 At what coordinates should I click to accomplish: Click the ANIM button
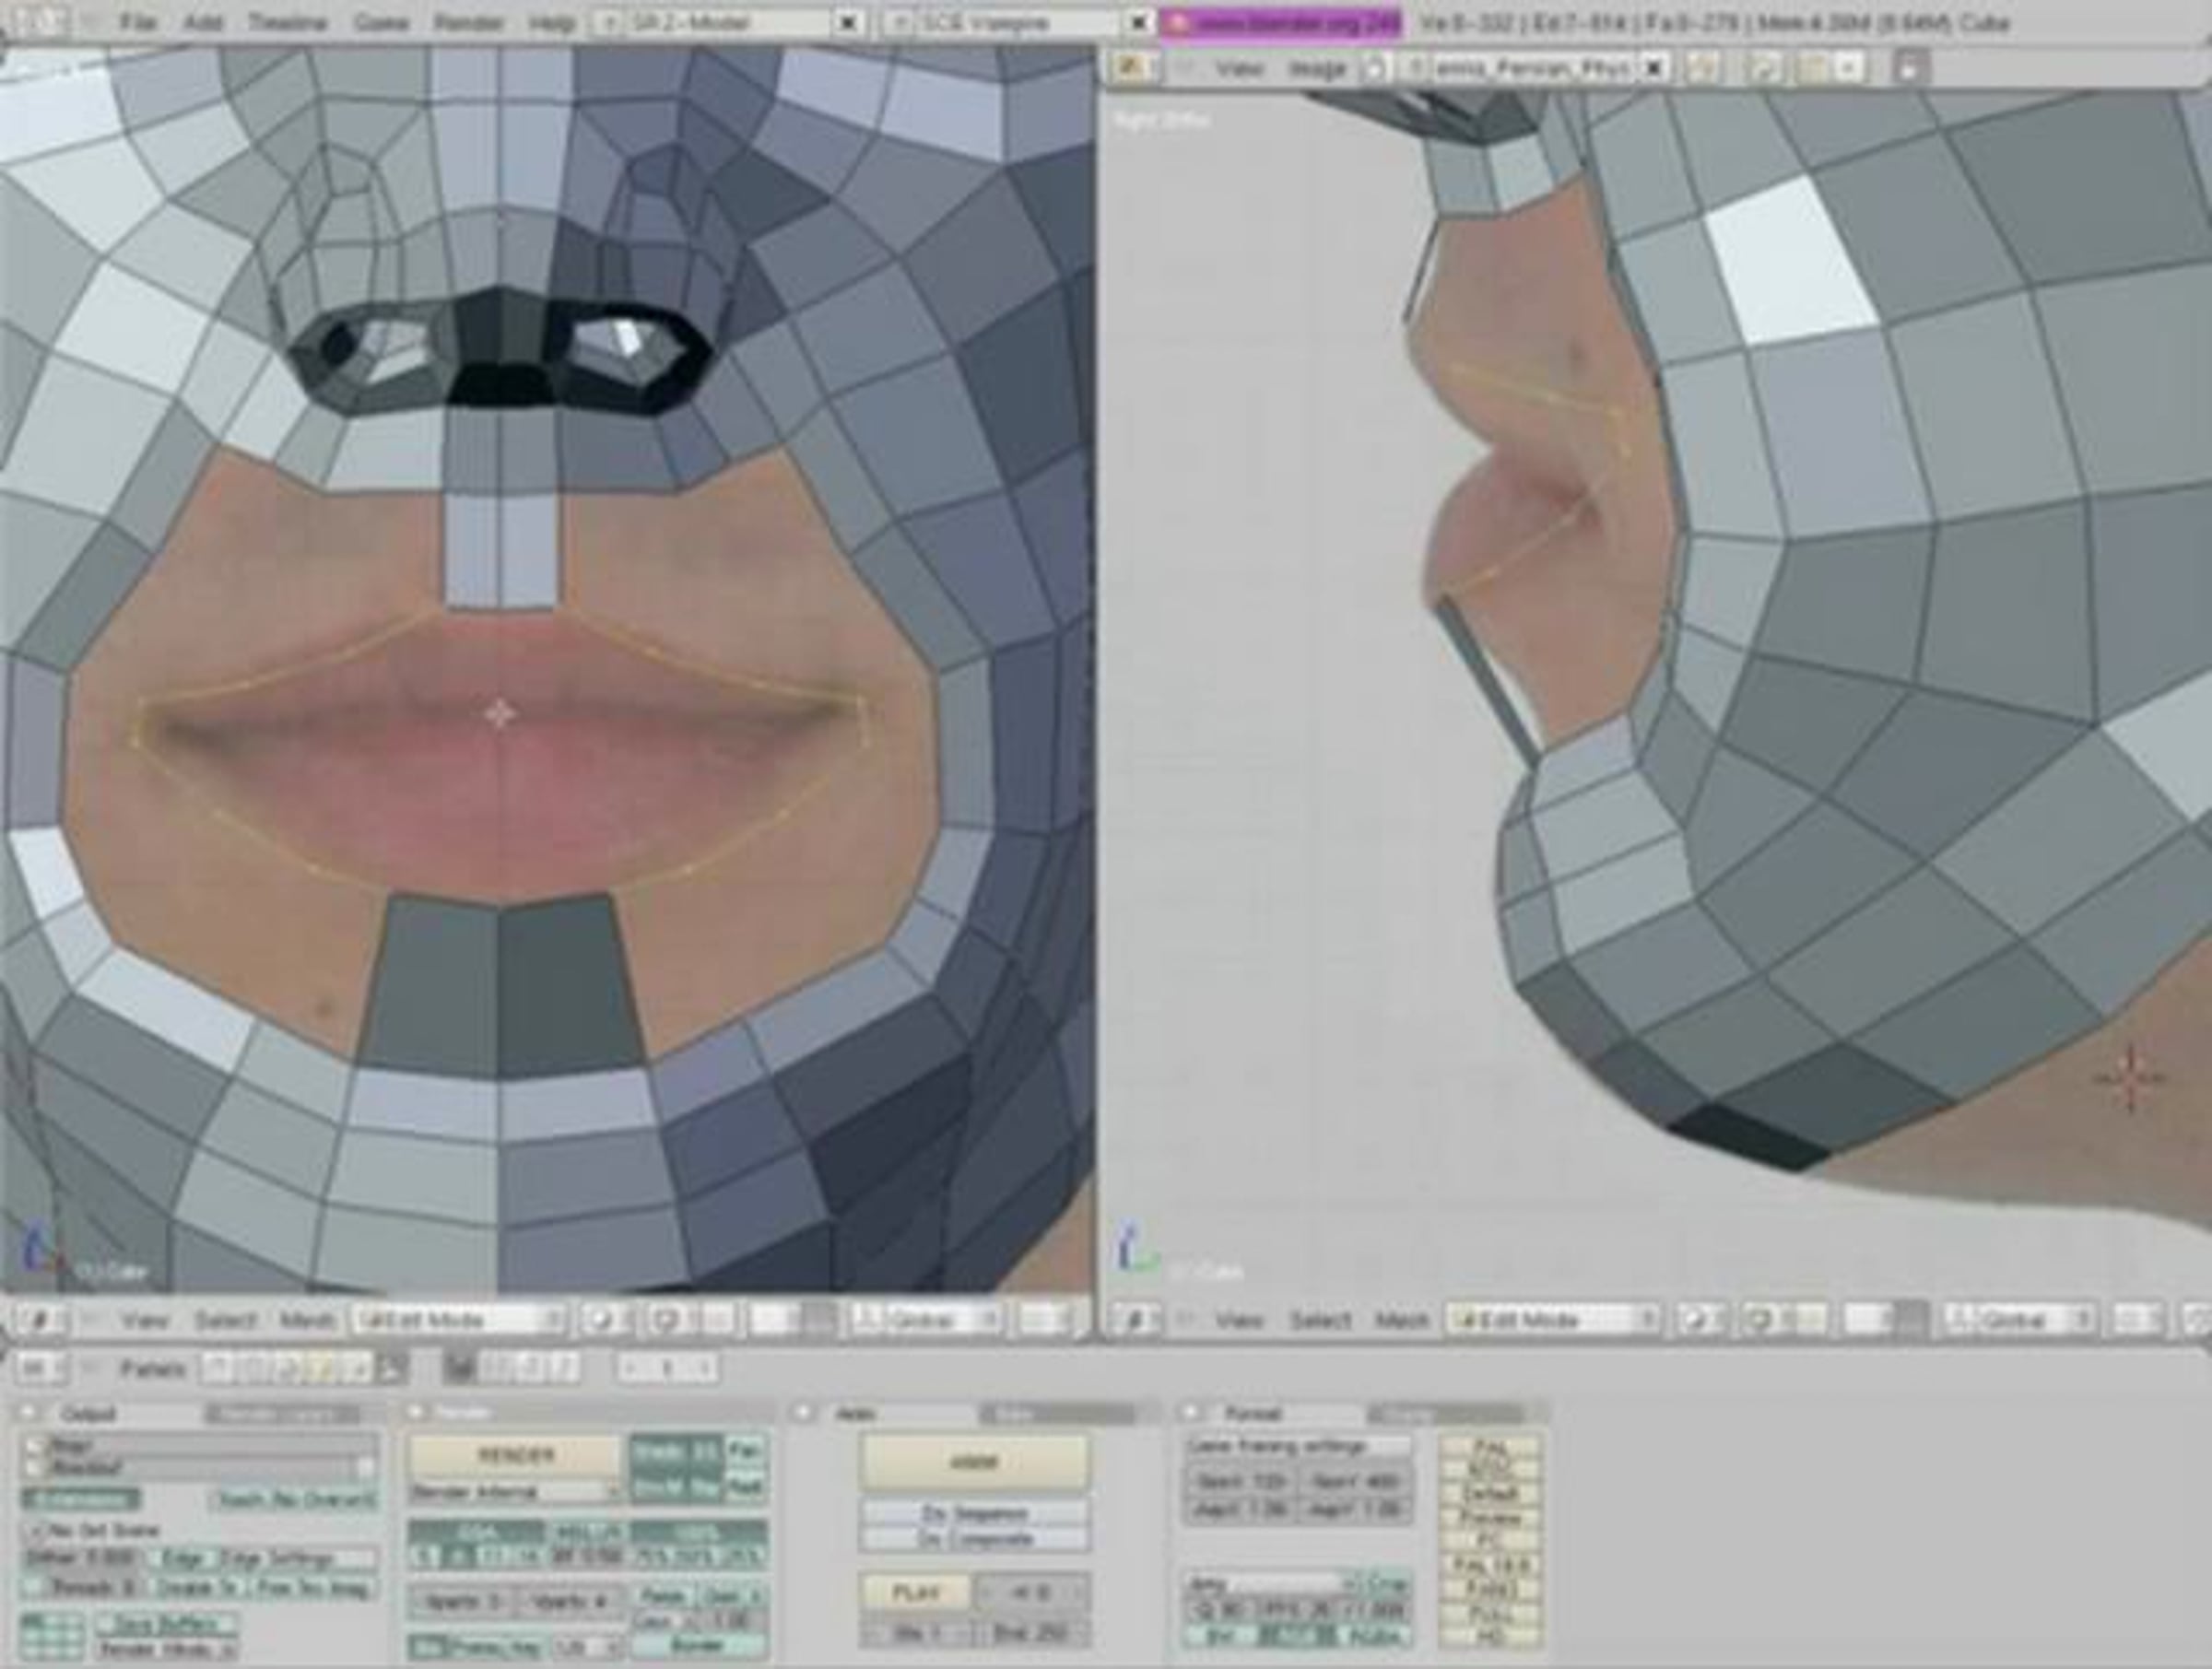pos(974,1462)
